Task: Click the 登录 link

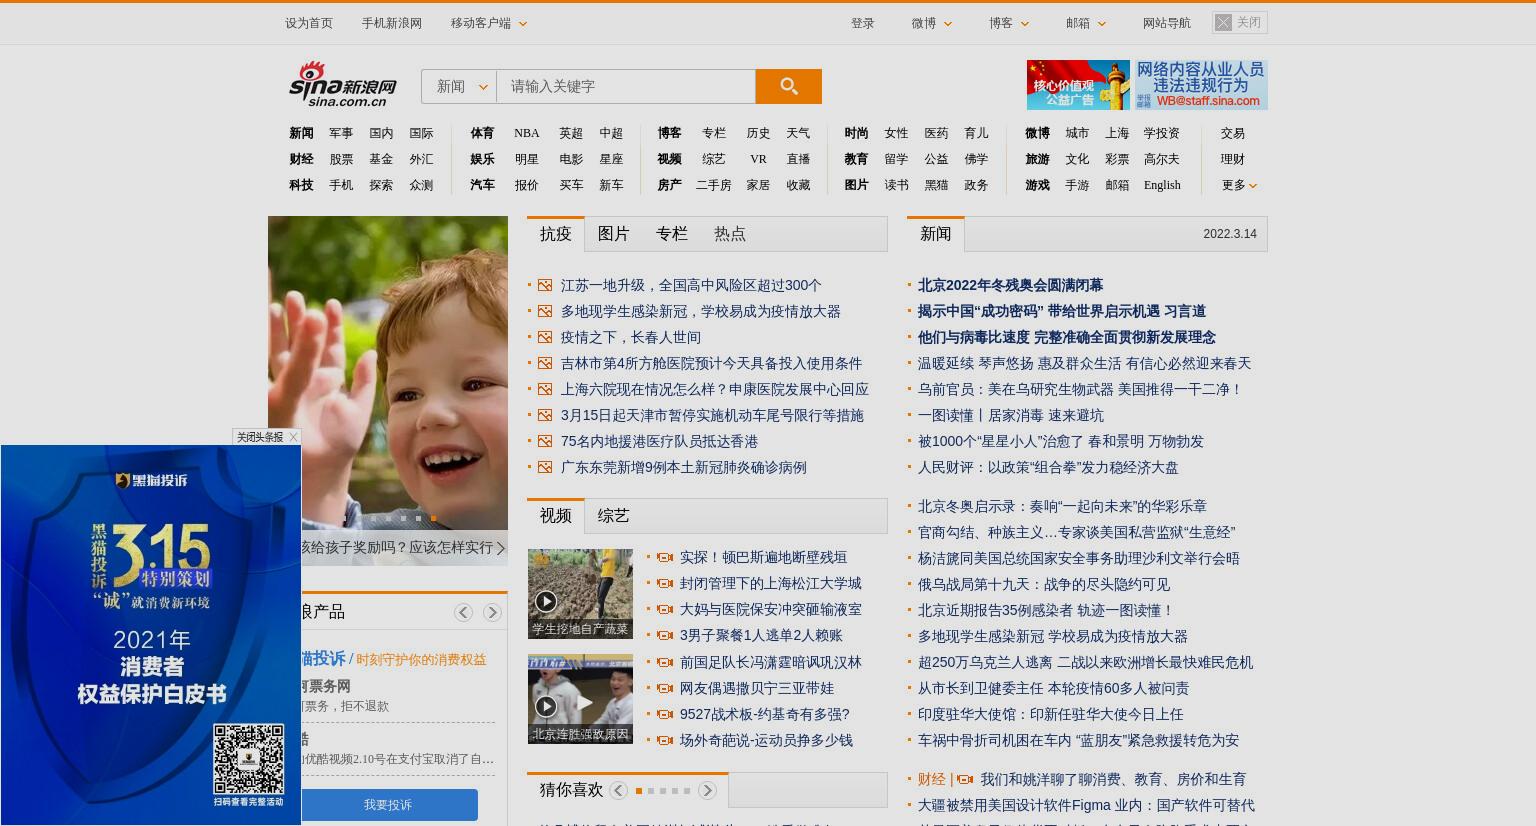Action: 862,23
